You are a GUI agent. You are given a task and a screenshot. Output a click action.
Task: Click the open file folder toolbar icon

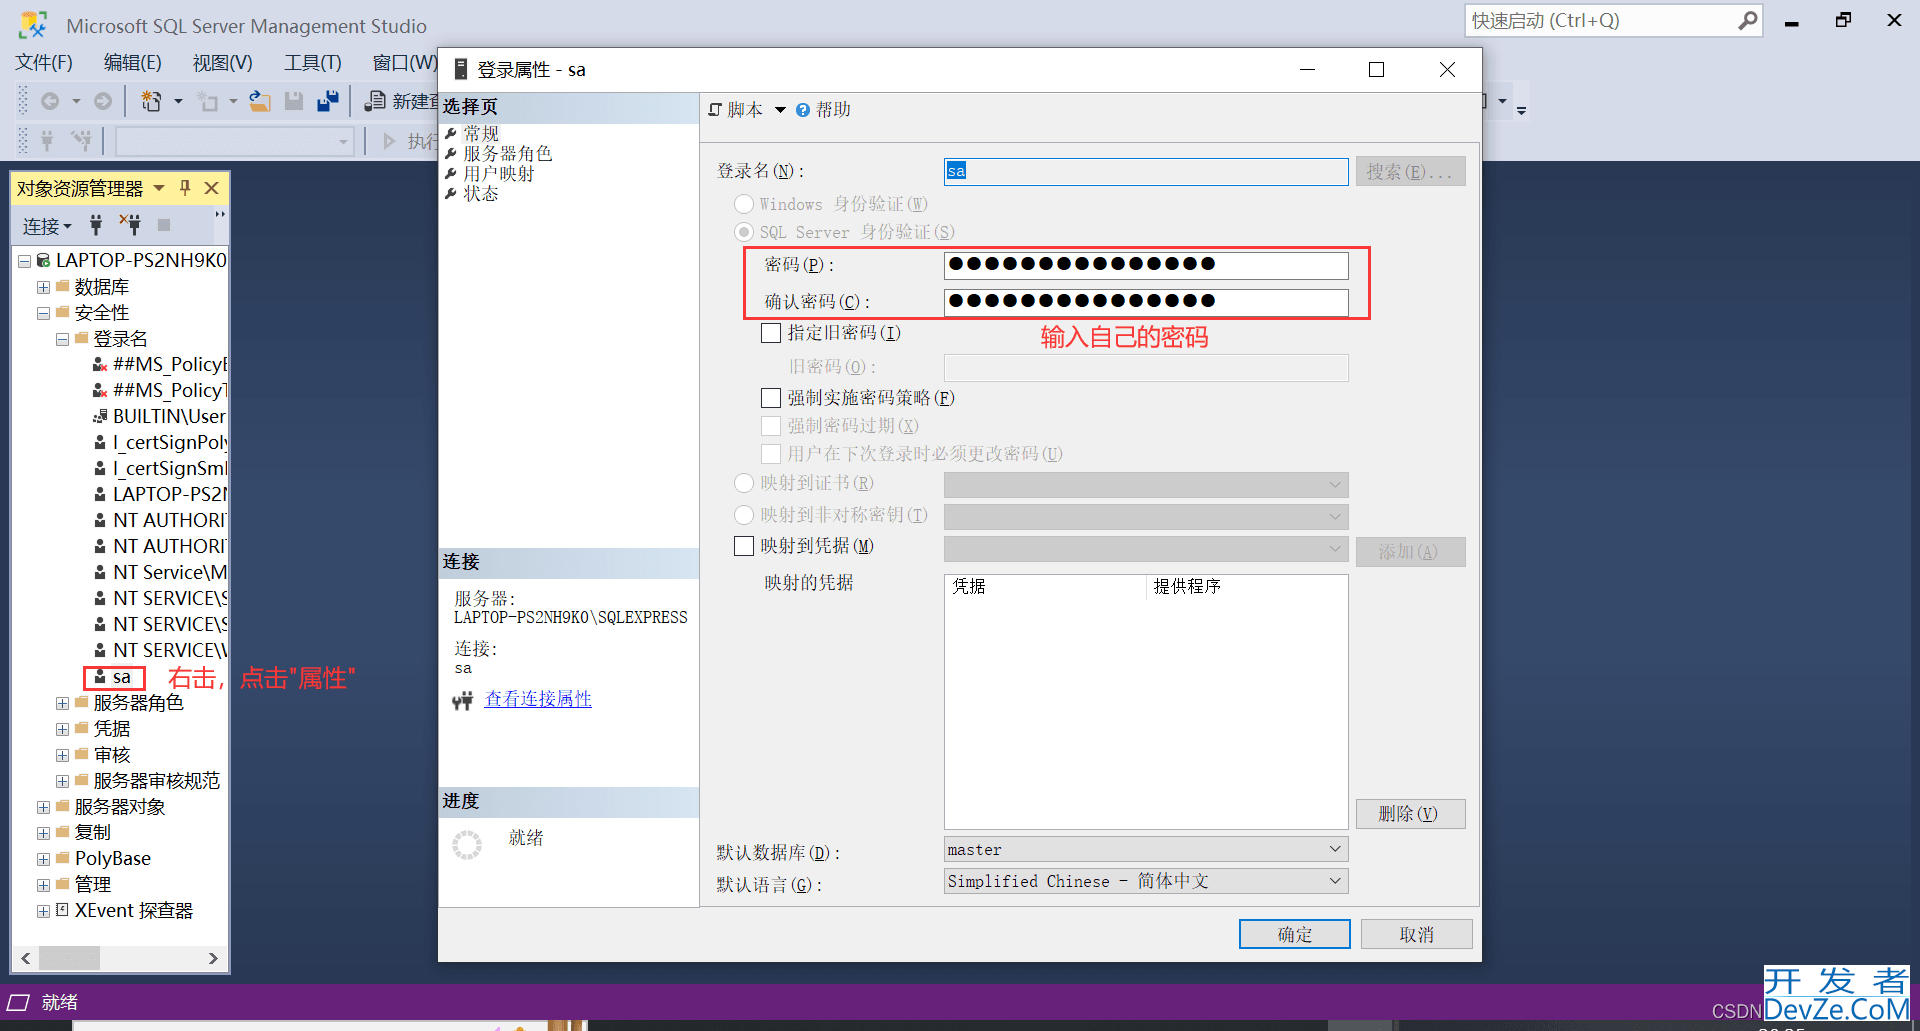[260, 101]
